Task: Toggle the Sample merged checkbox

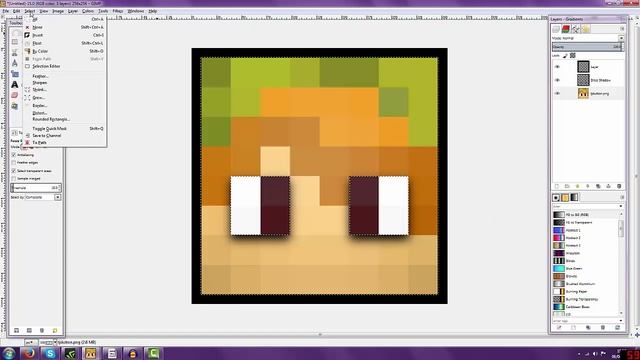Action: [14, 179]
